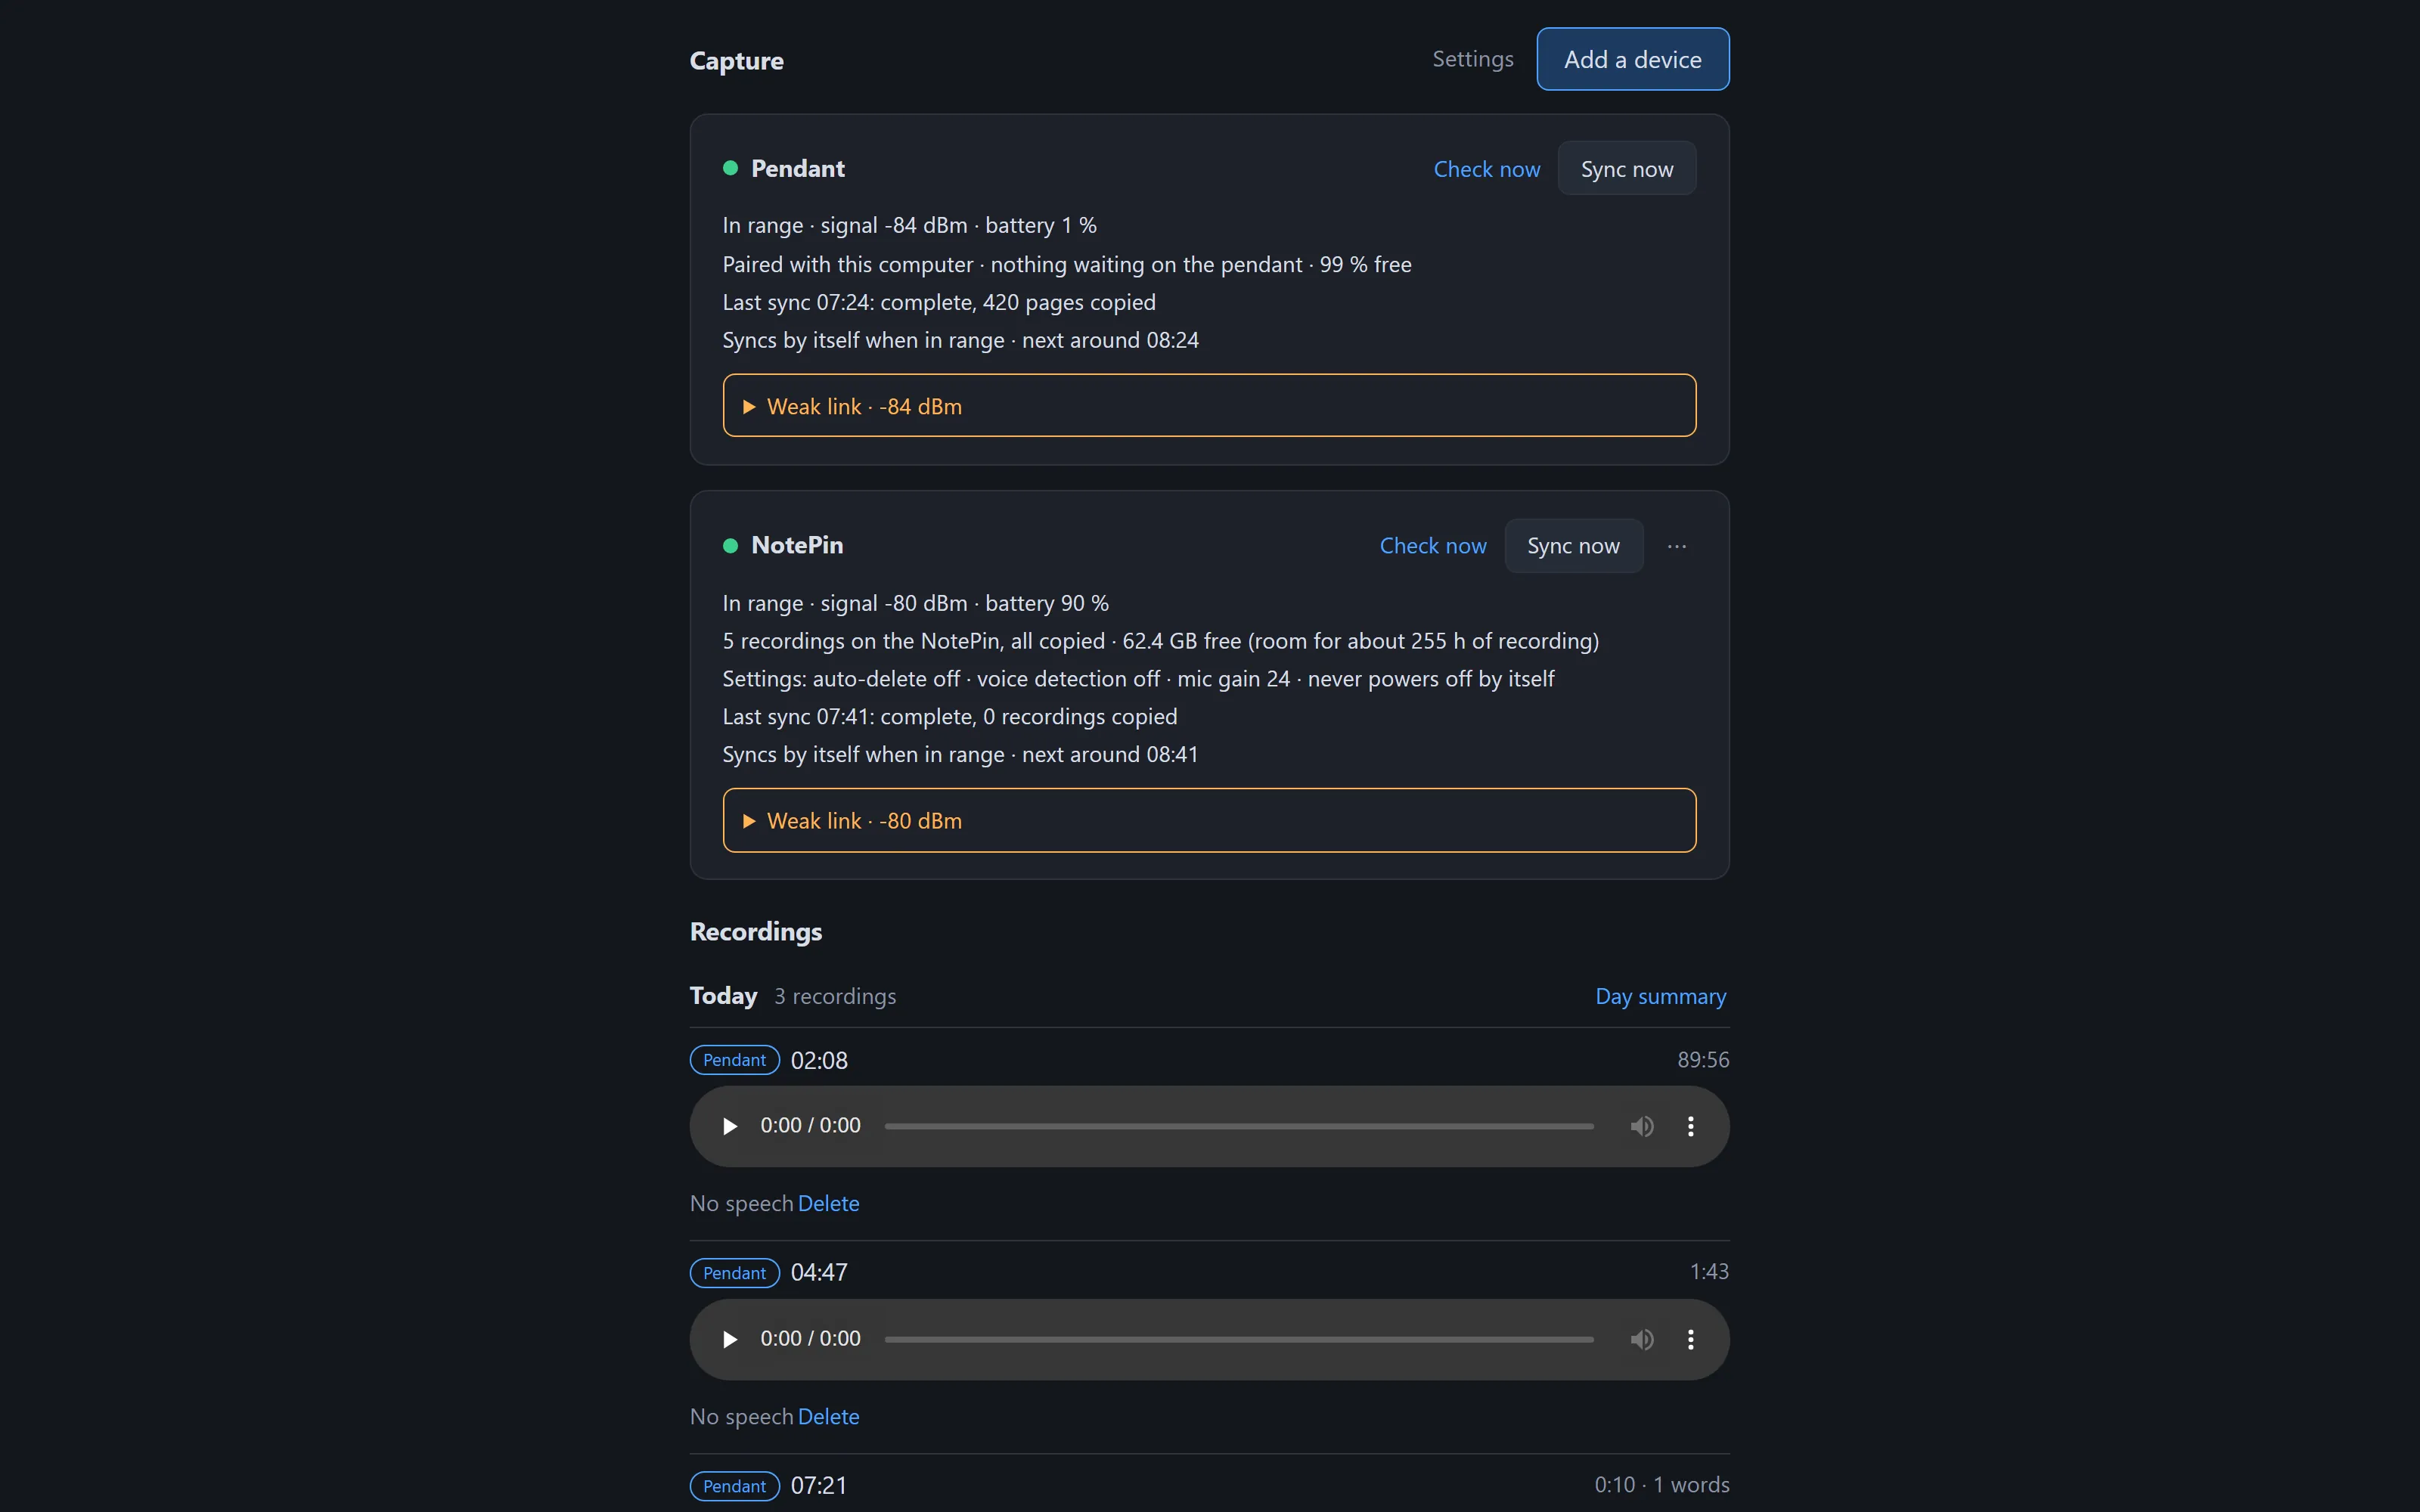
Task: Click 'Syncs by itself when in range · next around 08:24'
Action: coord(960,340)
